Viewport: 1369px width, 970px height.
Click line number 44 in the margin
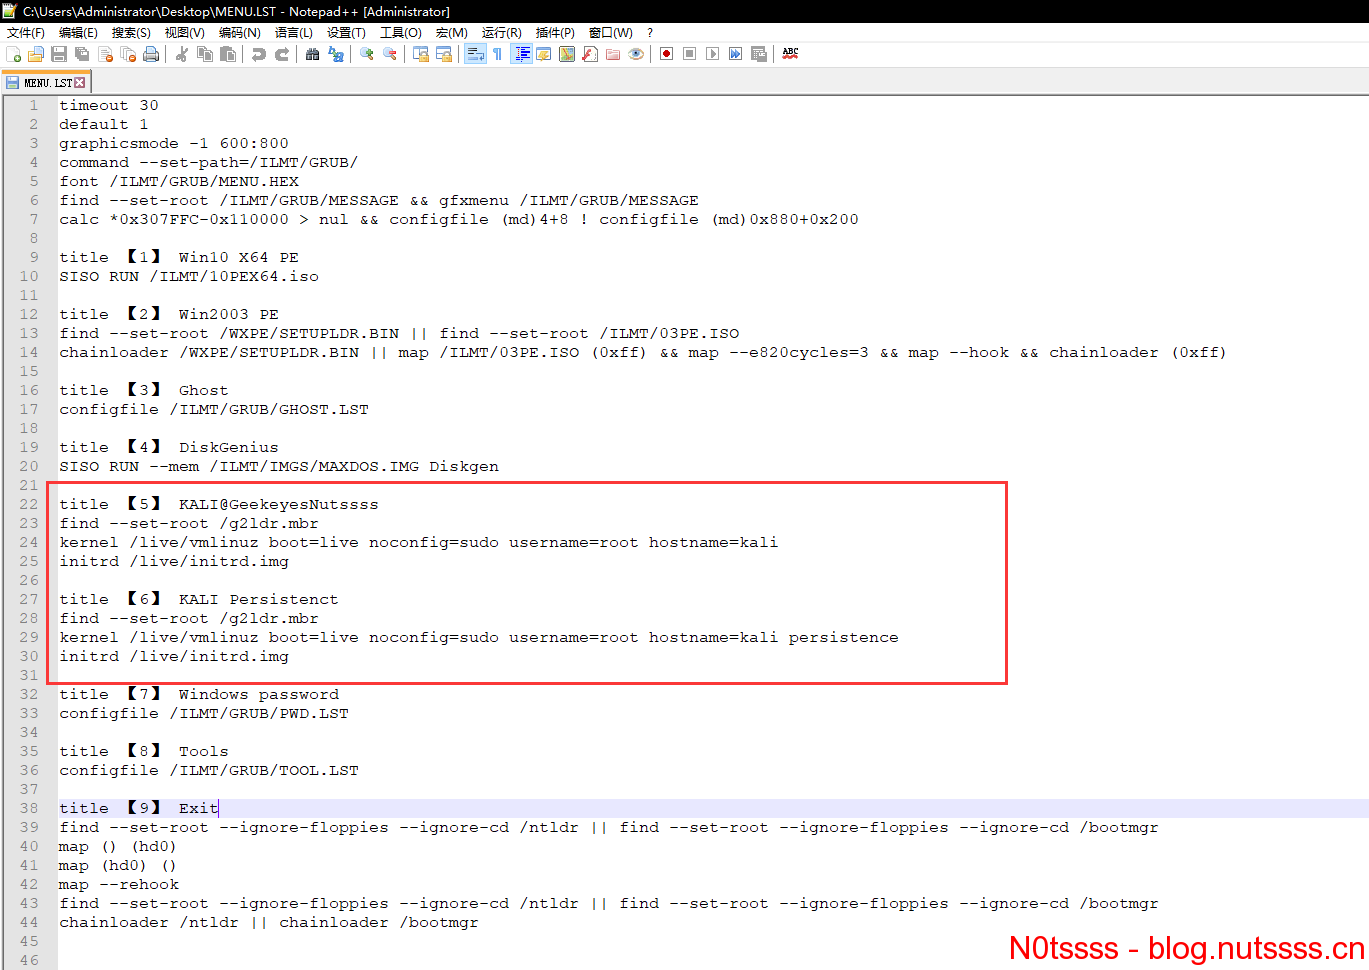pos(29,922)
